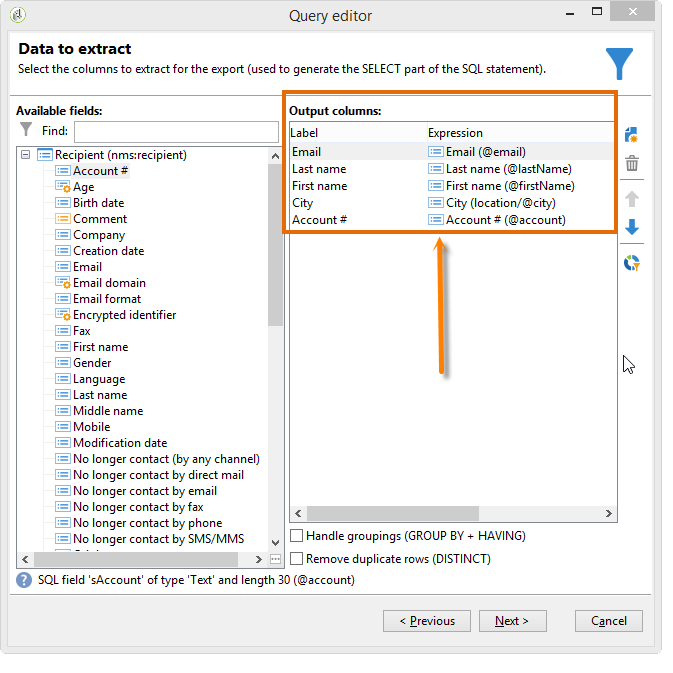This screenshot has height=673, width=673.
Task: Enable Remove duplicate rows checkbox
Action: coord(296,558)
